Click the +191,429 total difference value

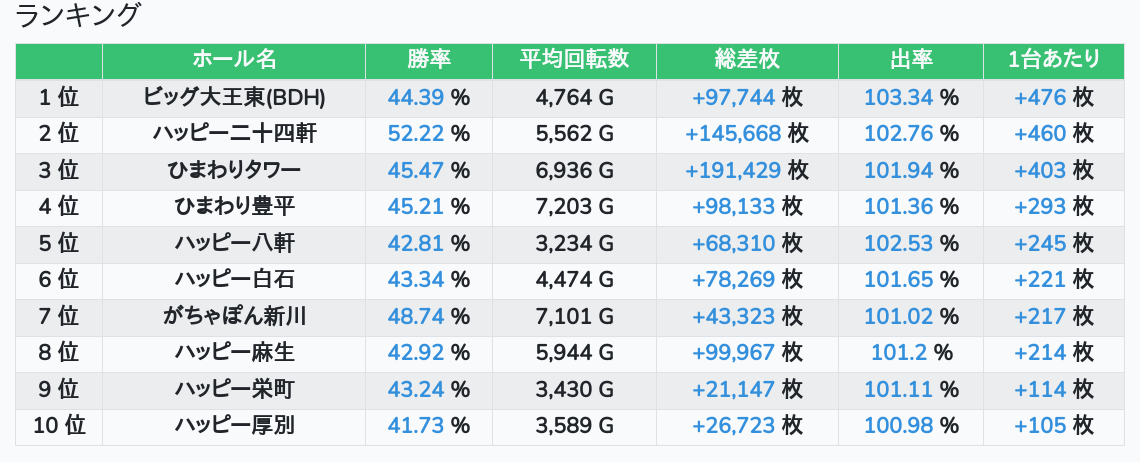tap(733, 170)
